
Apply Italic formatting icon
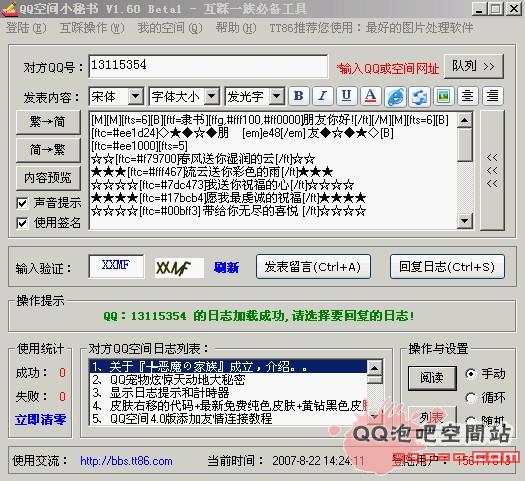322,96
